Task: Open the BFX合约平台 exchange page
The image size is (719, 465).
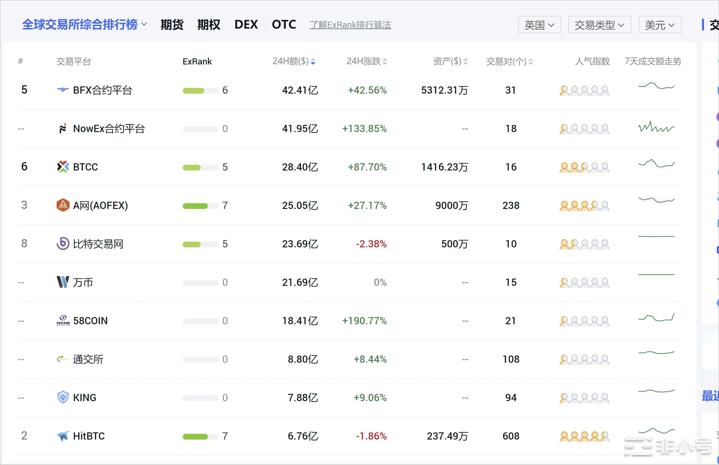Action: (102, 90)
